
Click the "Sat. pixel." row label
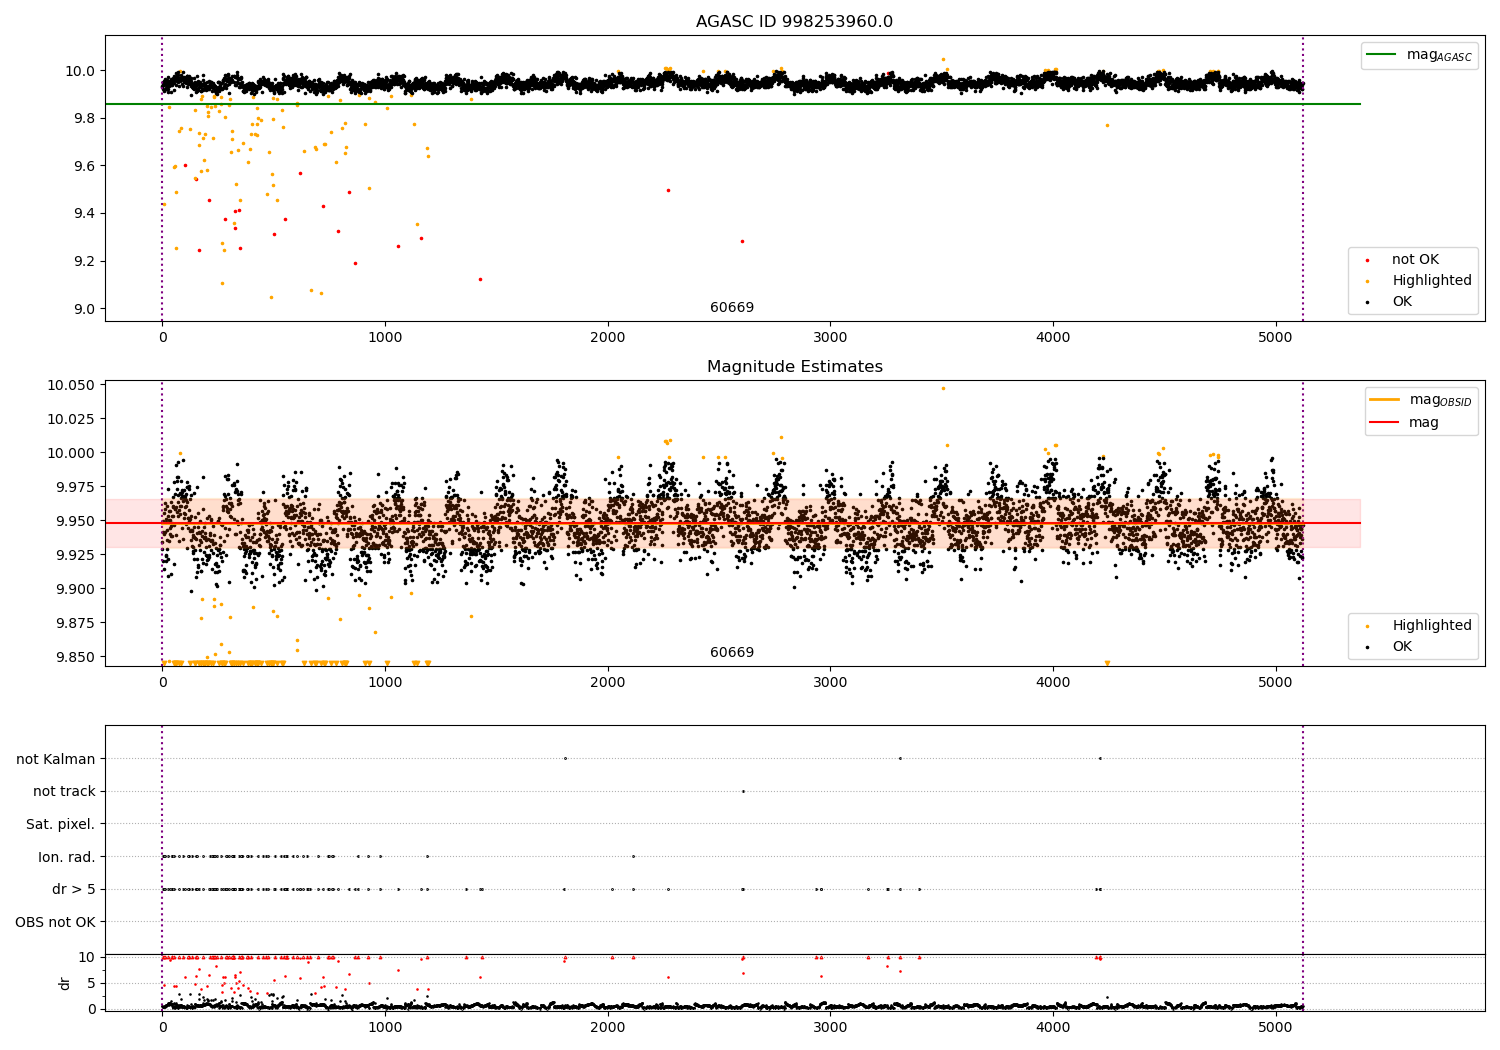click(61, 825)
